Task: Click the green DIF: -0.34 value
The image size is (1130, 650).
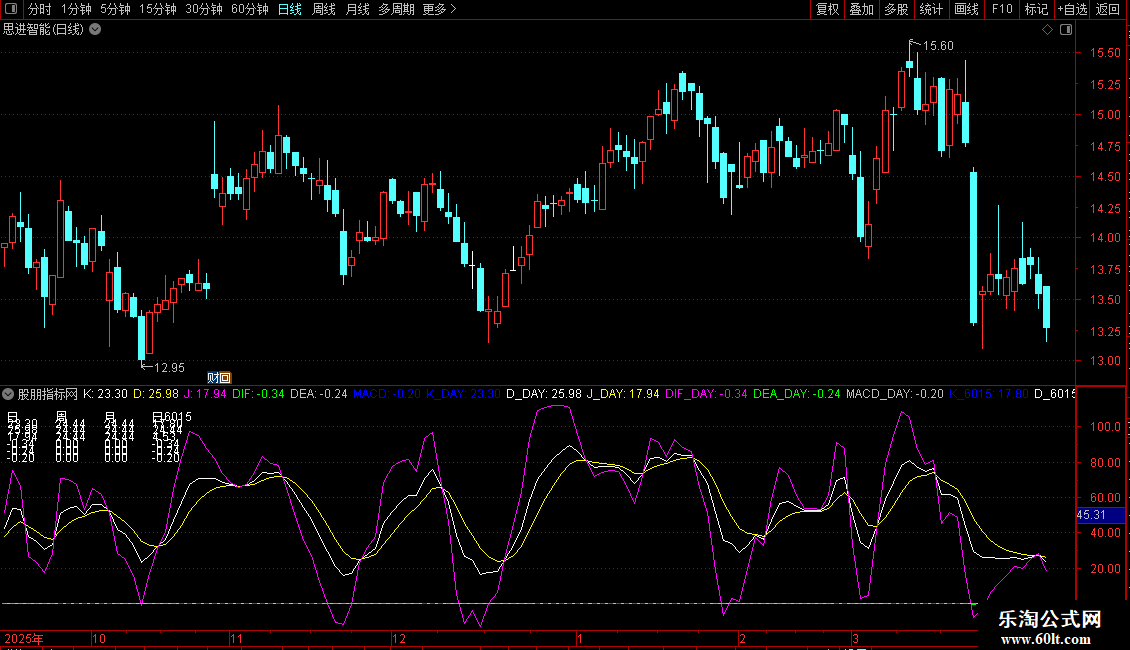Action: 258,394
